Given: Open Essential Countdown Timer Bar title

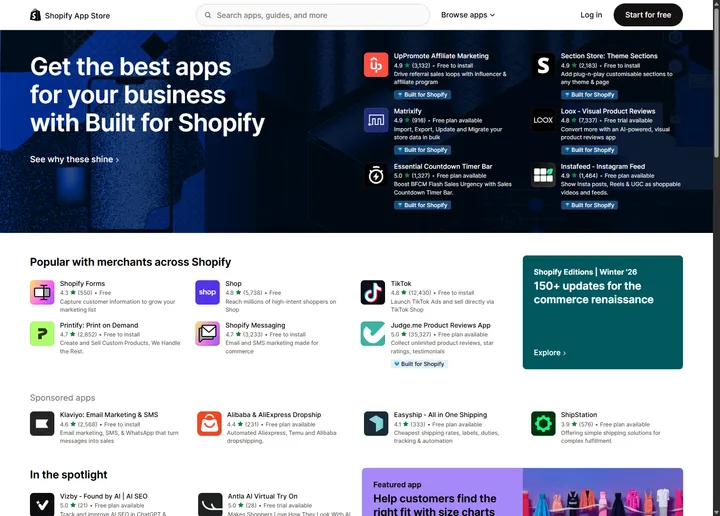Looking at the screenshot, I should 443,167.
